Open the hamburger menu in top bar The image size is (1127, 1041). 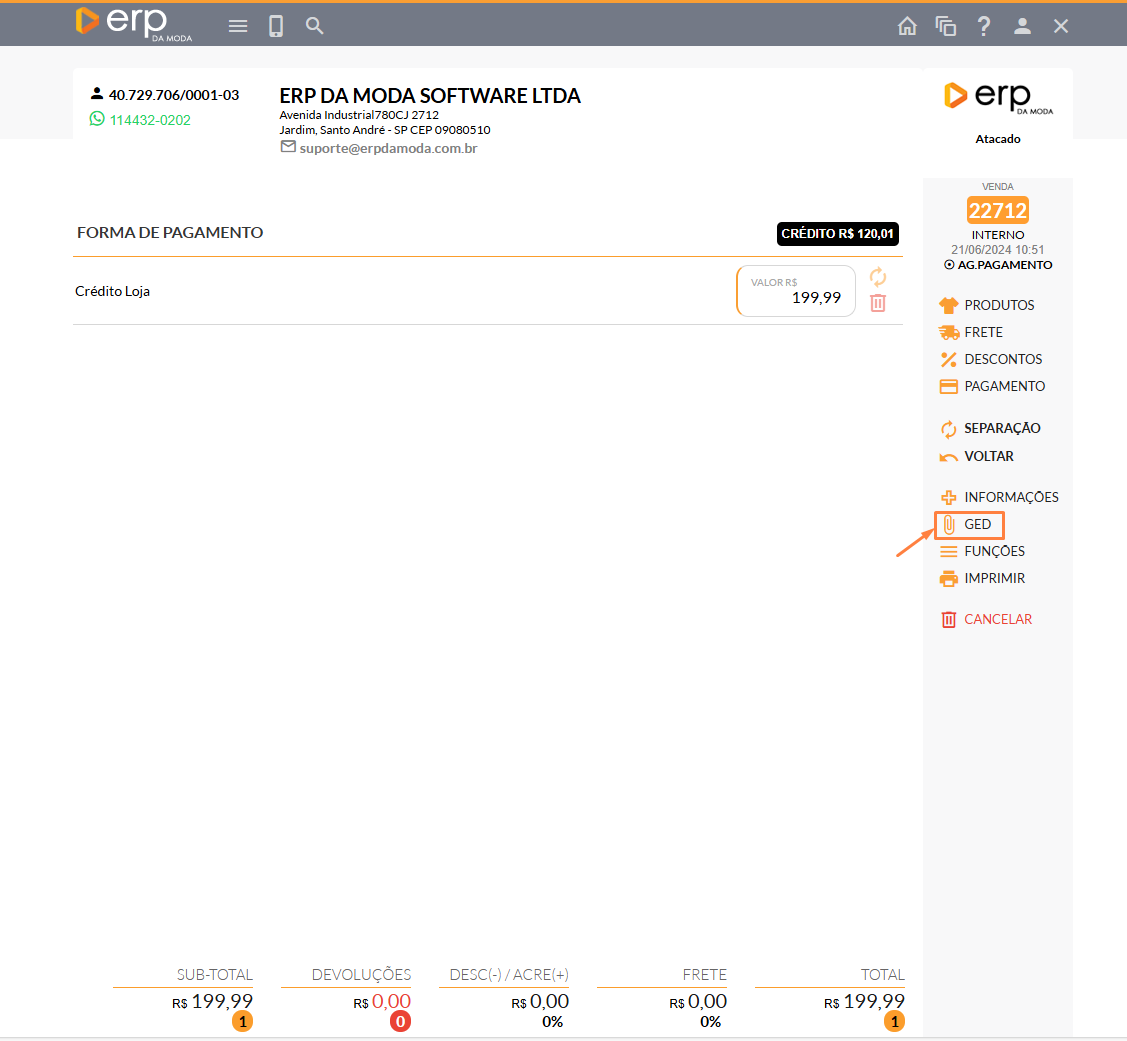[238, 26]
